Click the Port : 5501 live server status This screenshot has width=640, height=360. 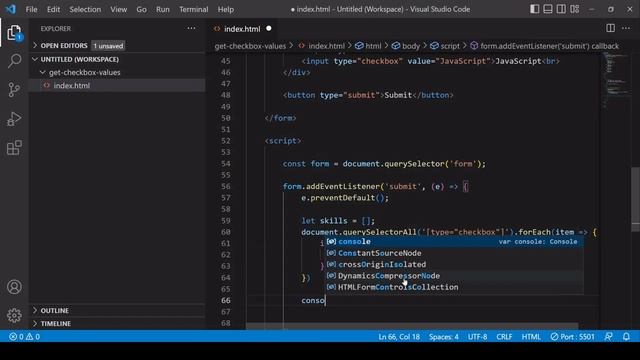573,337
